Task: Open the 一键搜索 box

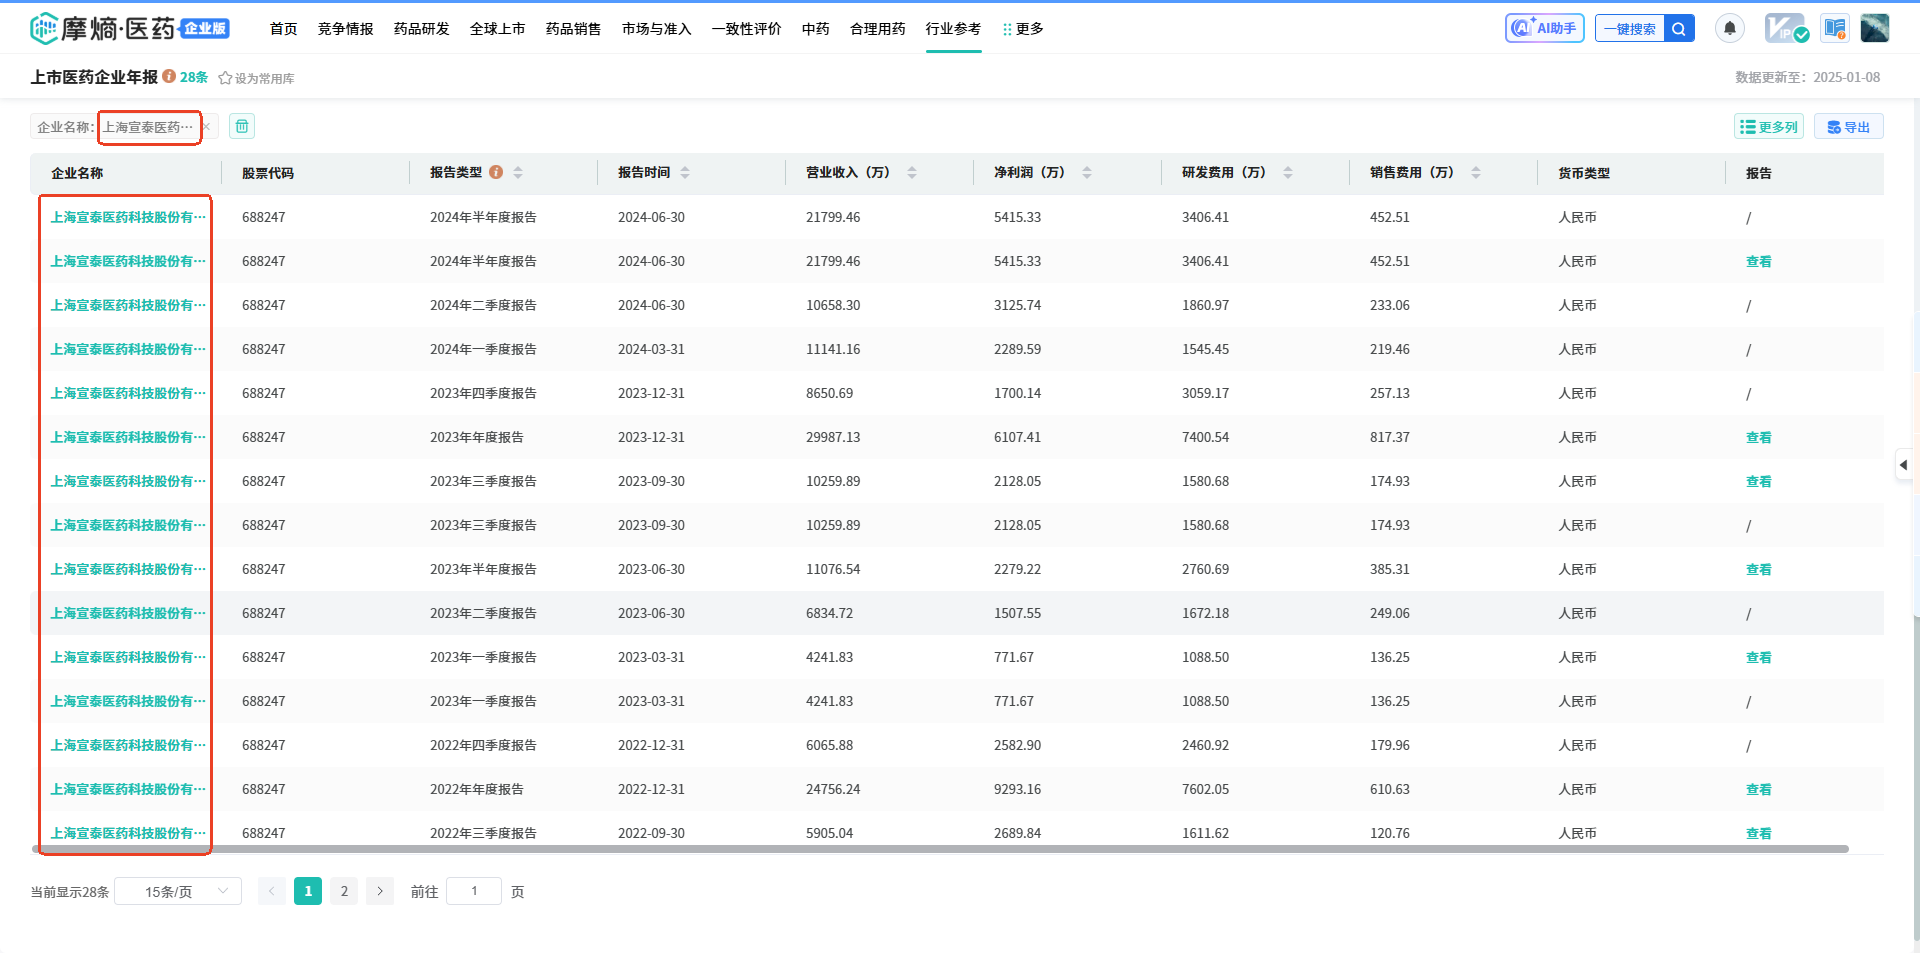Action: [1630, 29]
